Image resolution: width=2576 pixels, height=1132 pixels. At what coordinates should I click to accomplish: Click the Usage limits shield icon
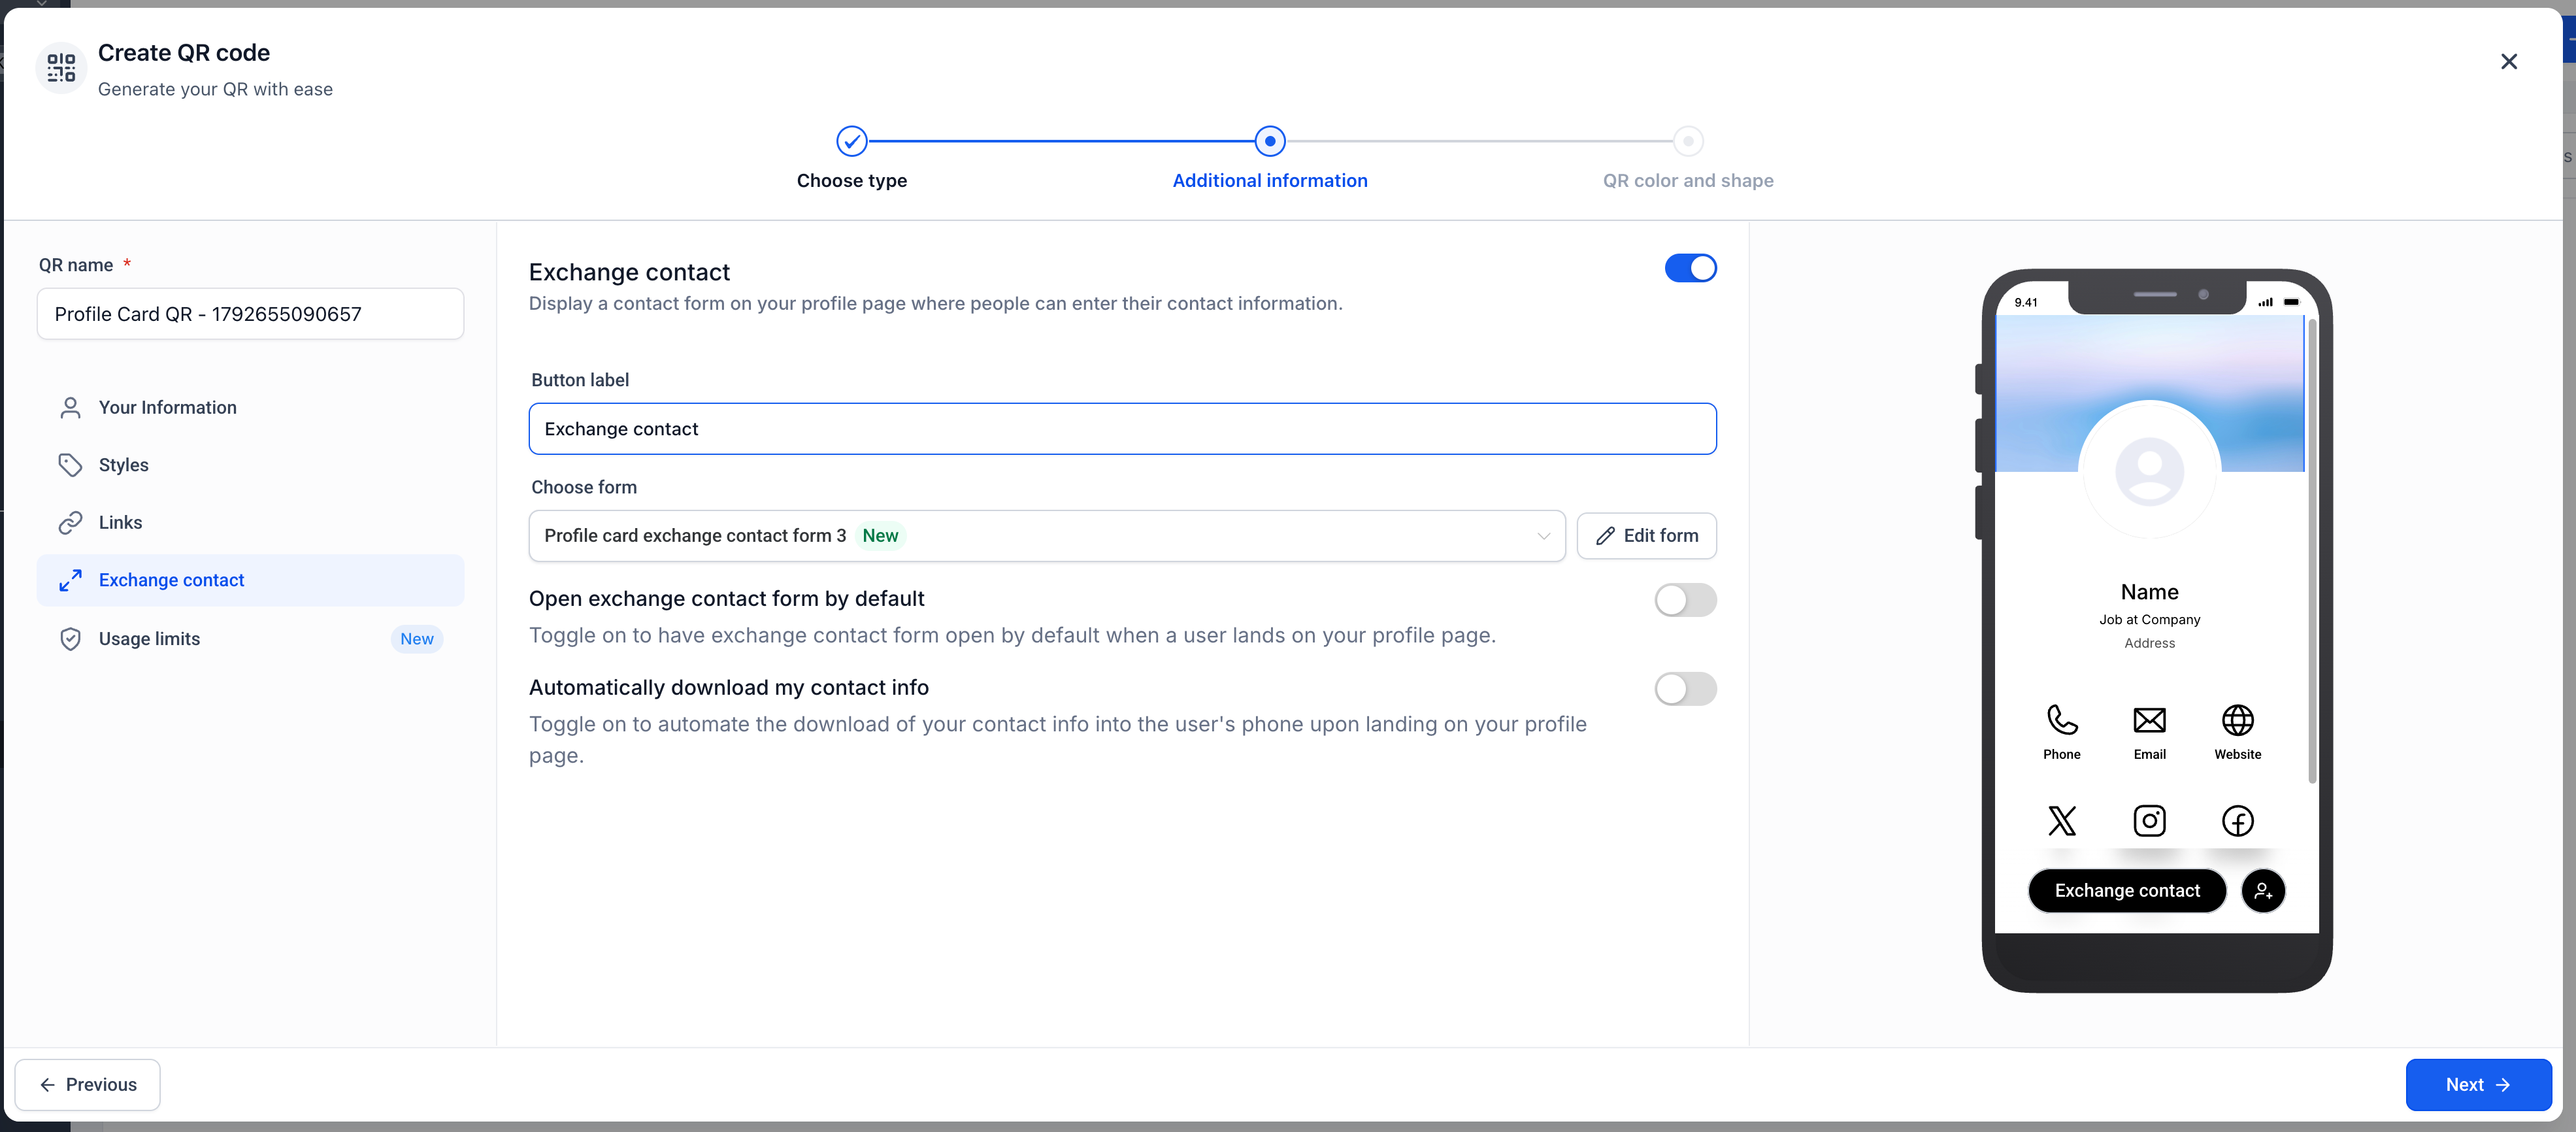pos(70,639)
